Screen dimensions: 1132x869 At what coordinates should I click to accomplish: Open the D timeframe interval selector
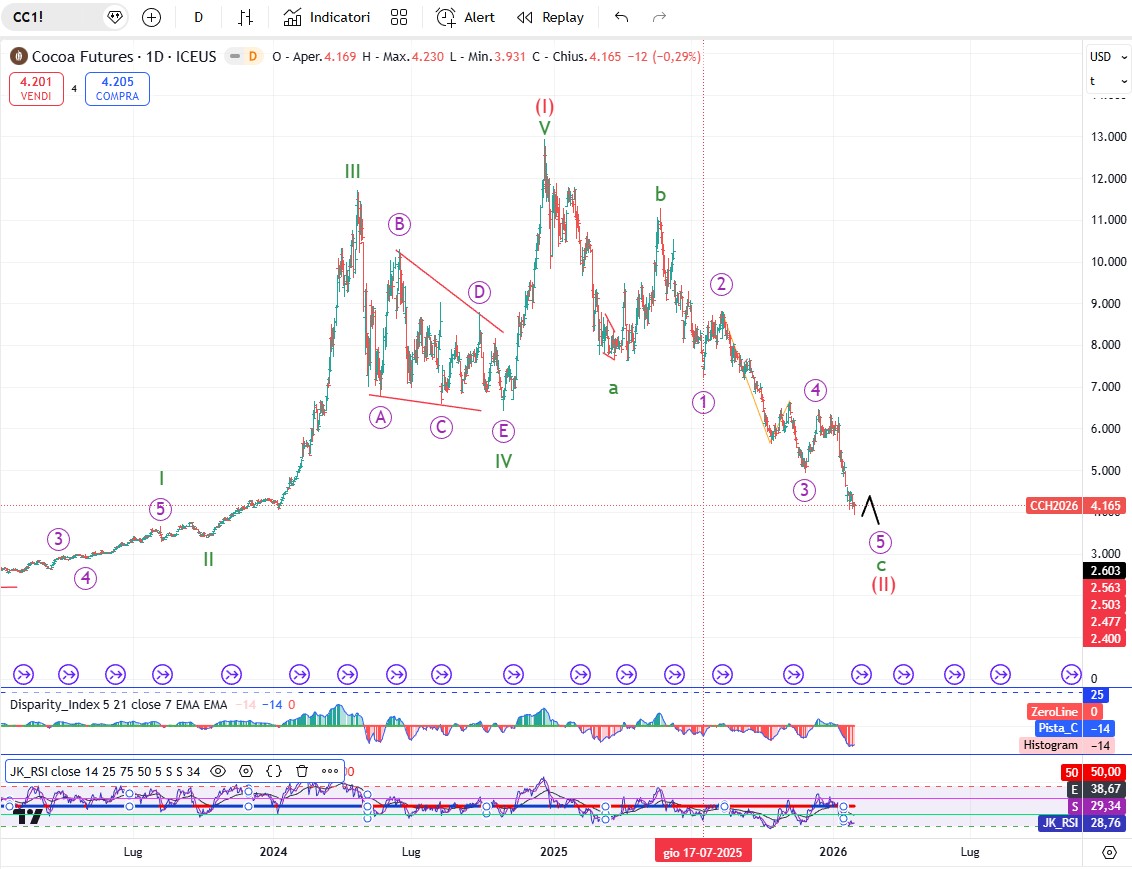coord(199,17)
